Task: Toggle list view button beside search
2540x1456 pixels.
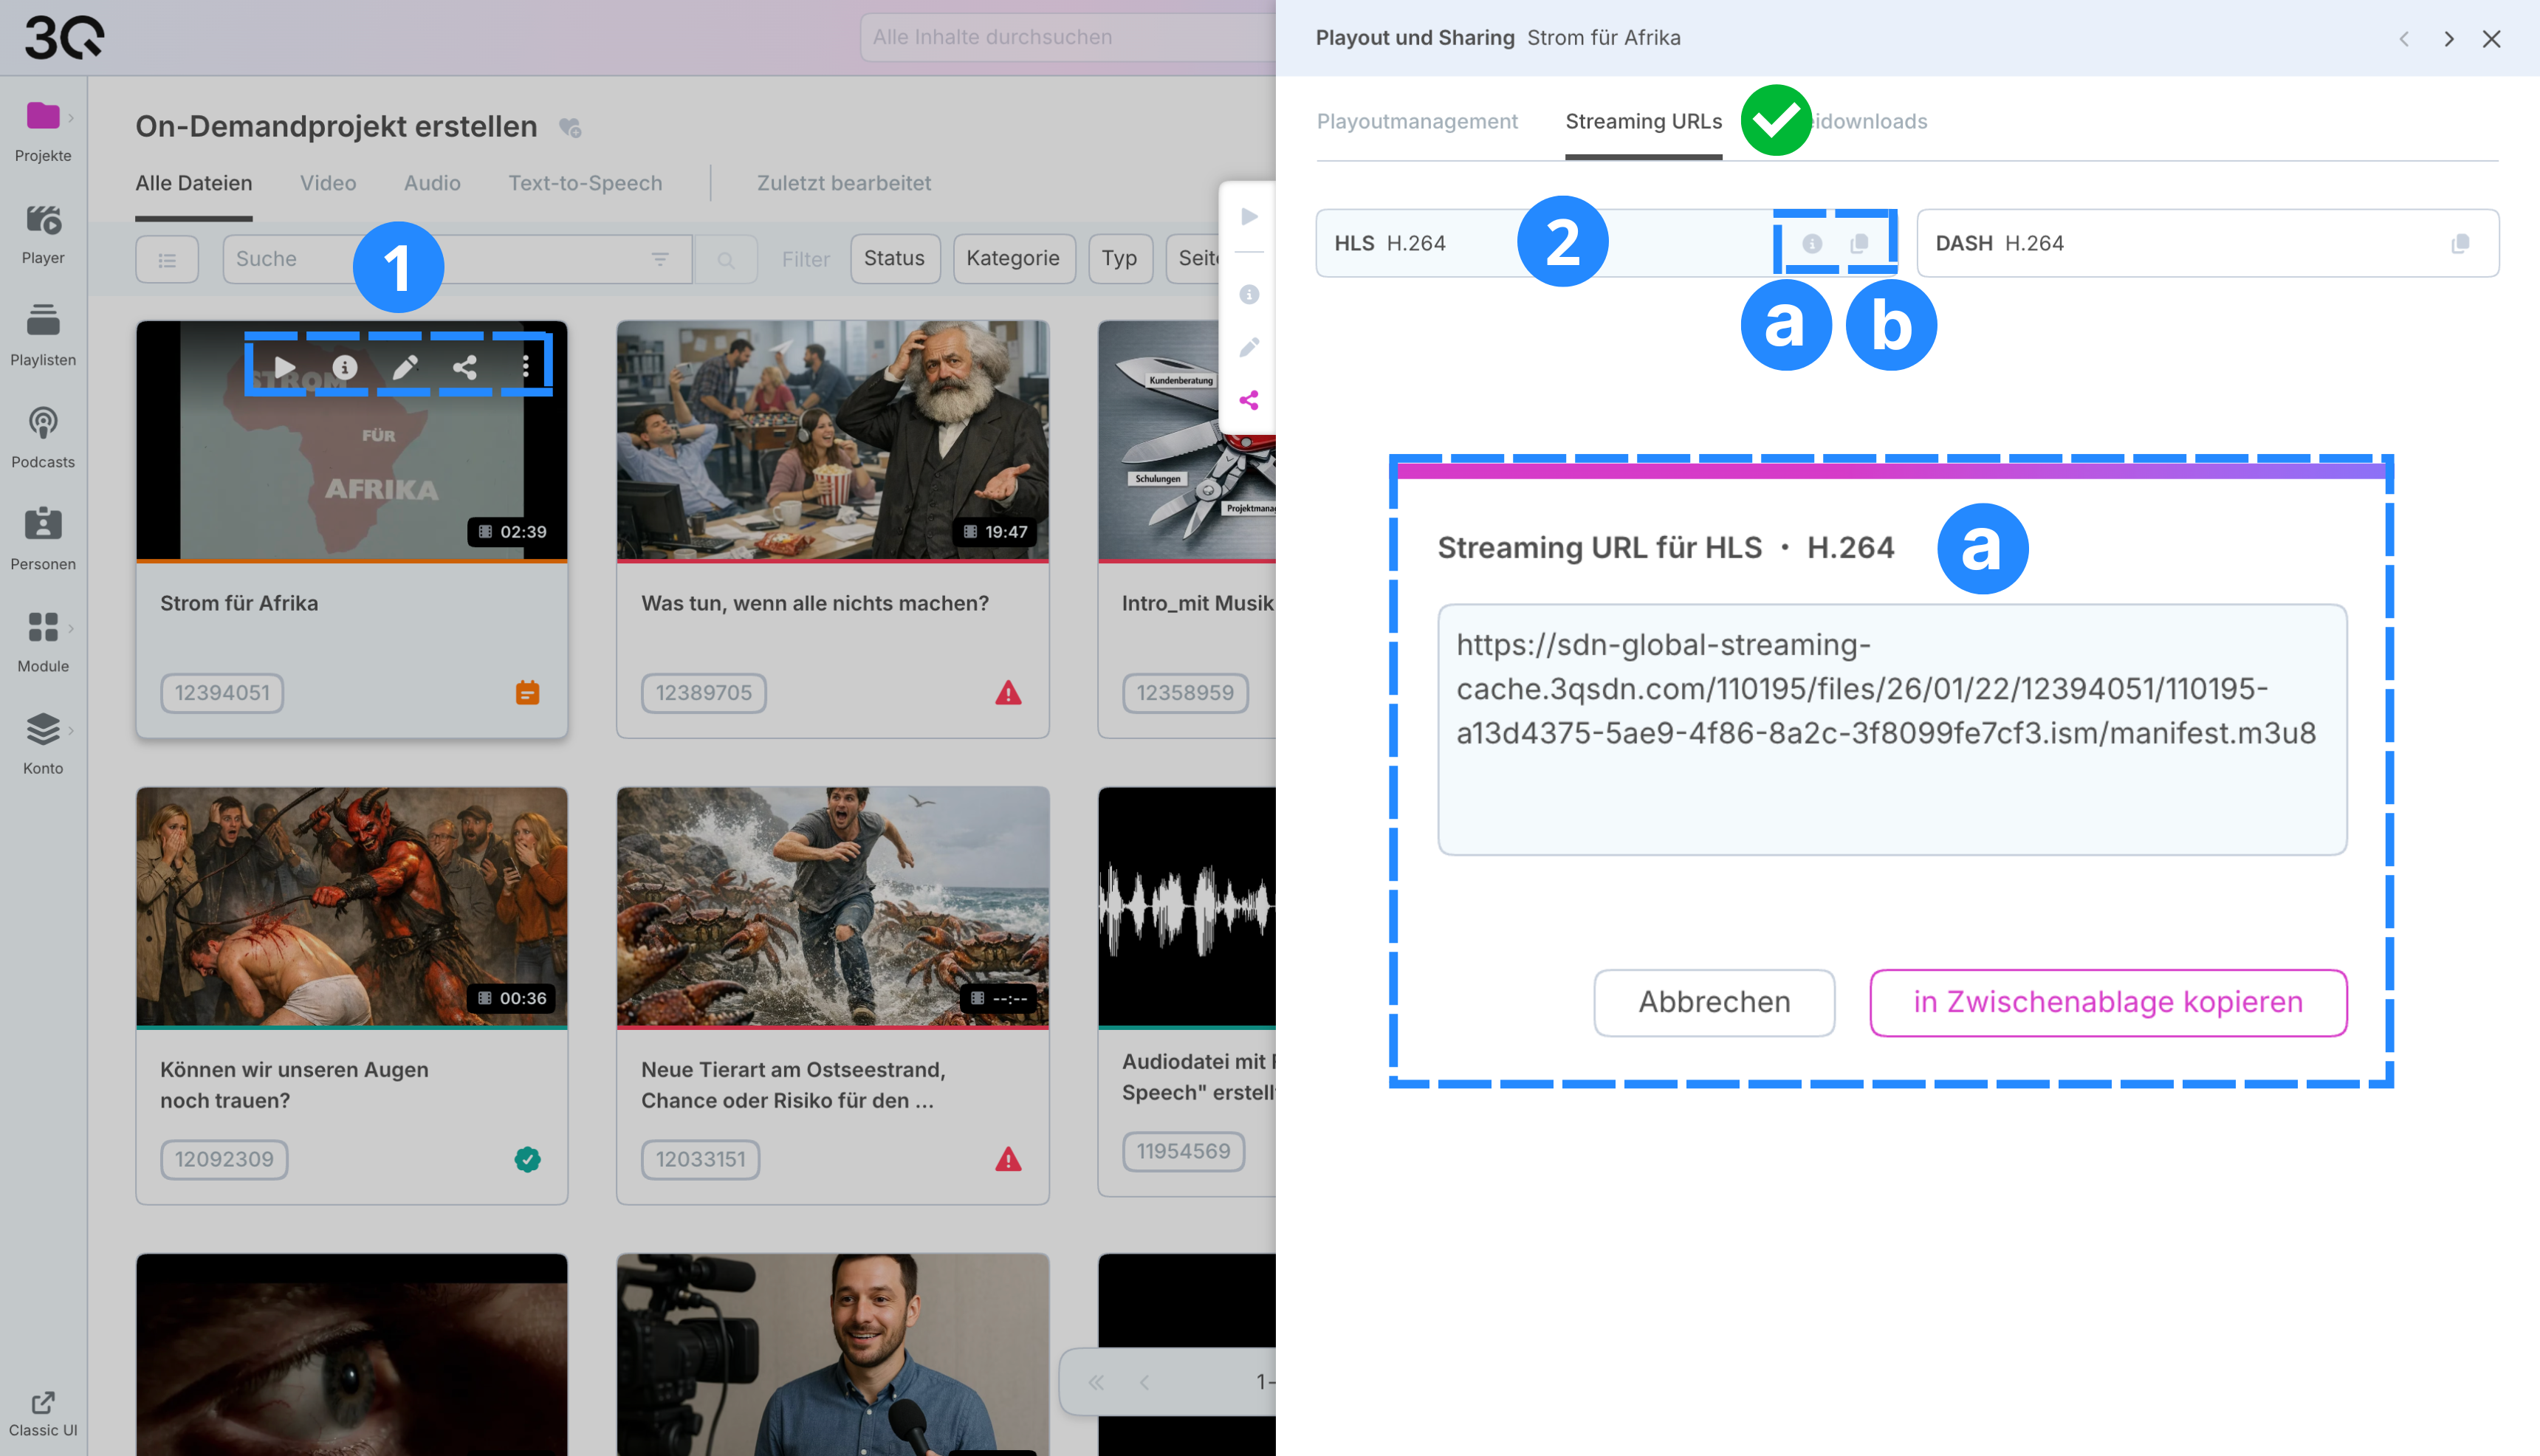Action: 167,259
